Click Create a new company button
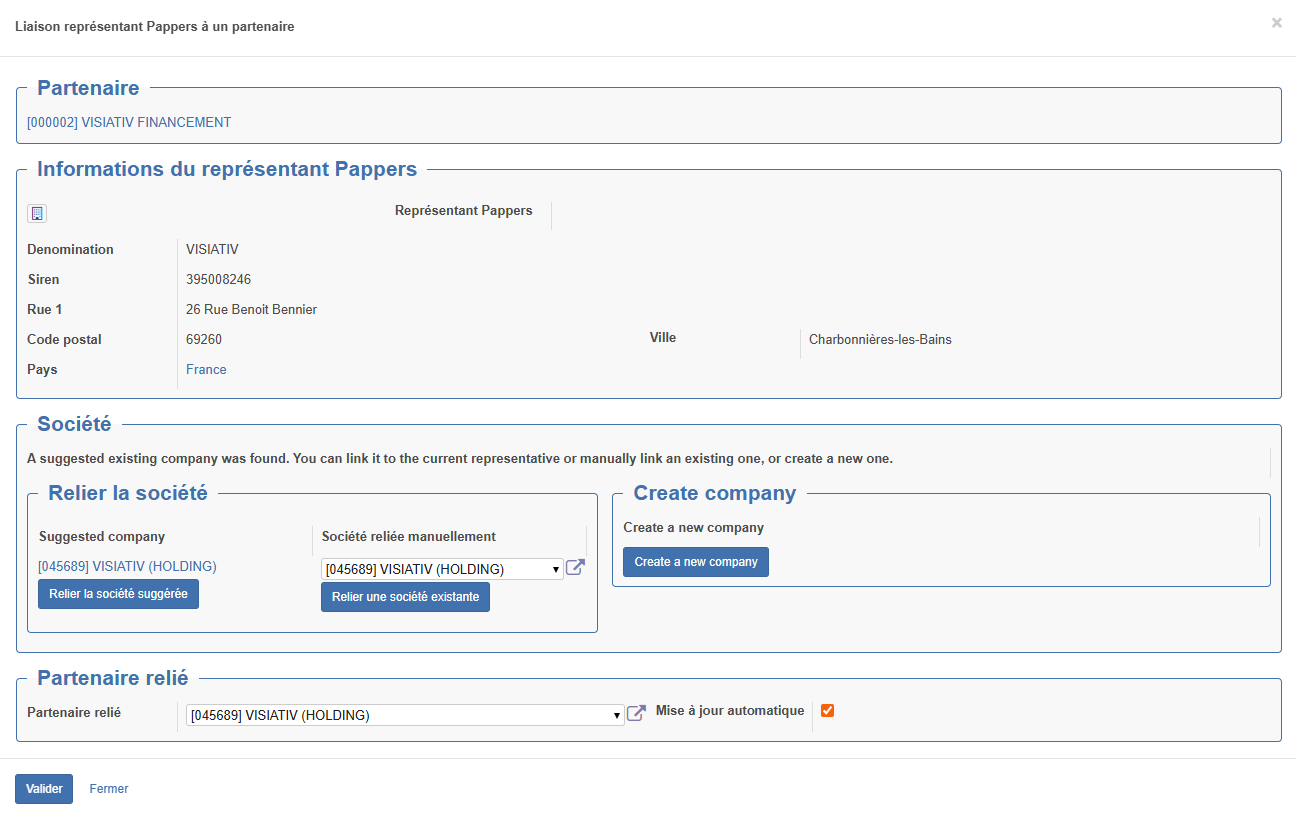Screen dimensions: 1296x817 pos(696,562)
